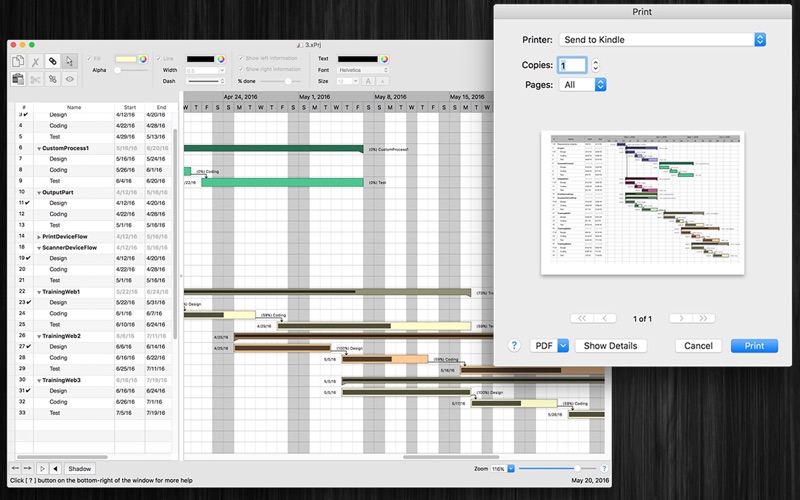Click the yellow Fill color swatch
Image resolution: width=800 pixels, height=500 pixels.
pyautogui.click(x=125, y=59)
